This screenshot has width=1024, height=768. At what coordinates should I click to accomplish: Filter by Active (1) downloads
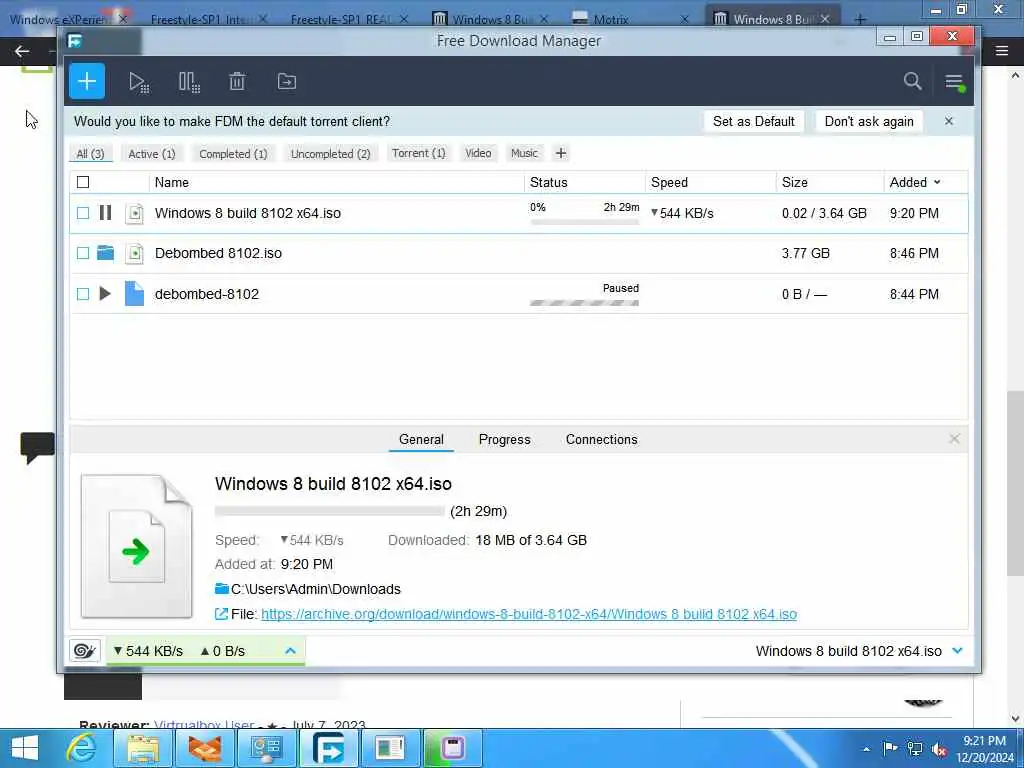coord(152,153)
